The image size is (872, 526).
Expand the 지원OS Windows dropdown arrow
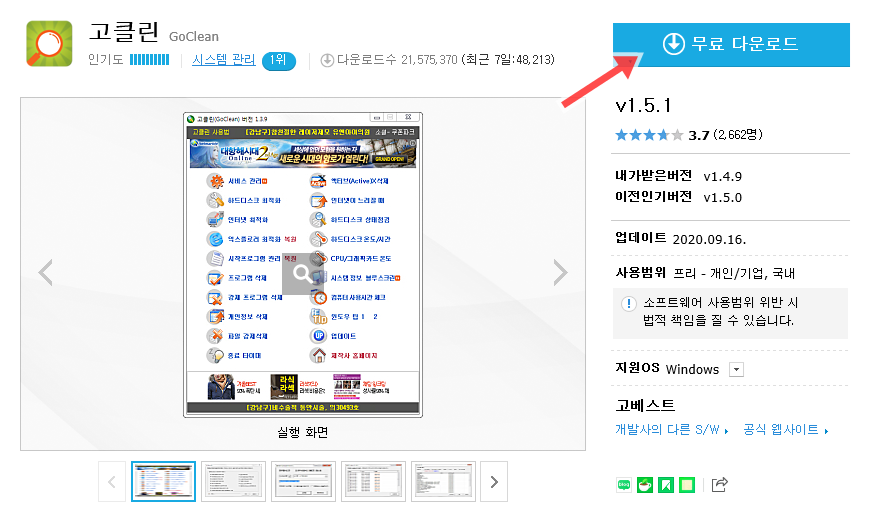pos(736,369)
